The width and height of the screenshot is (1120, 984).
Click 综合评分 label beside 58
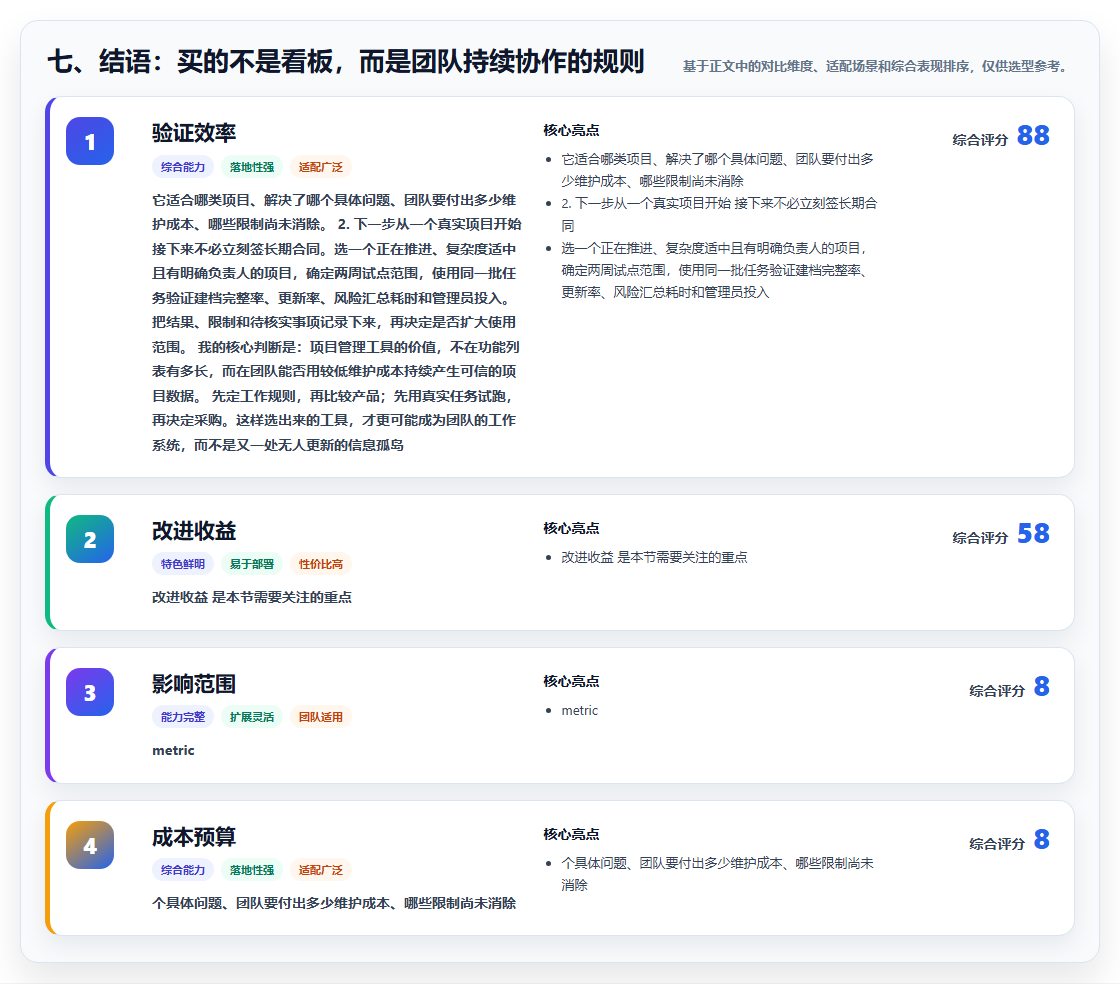980,538
